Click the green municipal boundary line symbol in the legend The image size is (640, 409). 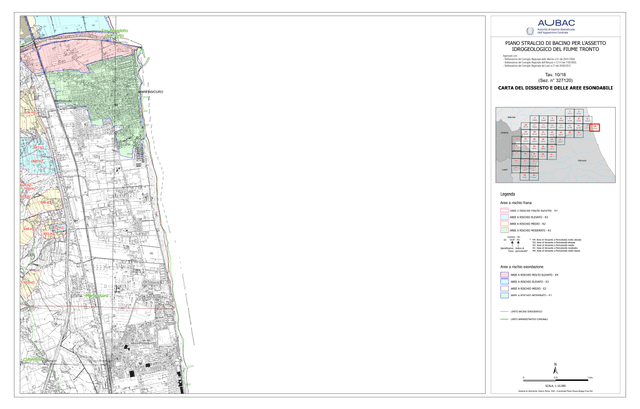(504, 319)
